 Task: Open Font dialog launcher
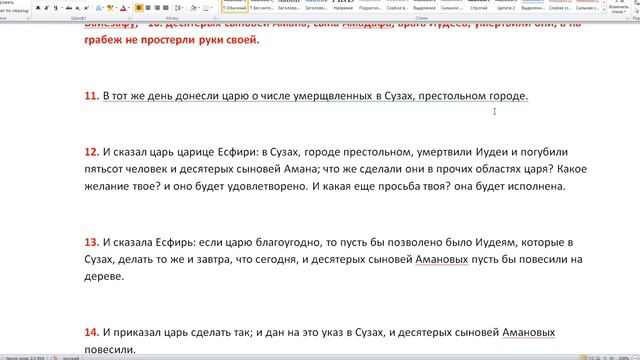pyautogui.click(x=130, y=18)
